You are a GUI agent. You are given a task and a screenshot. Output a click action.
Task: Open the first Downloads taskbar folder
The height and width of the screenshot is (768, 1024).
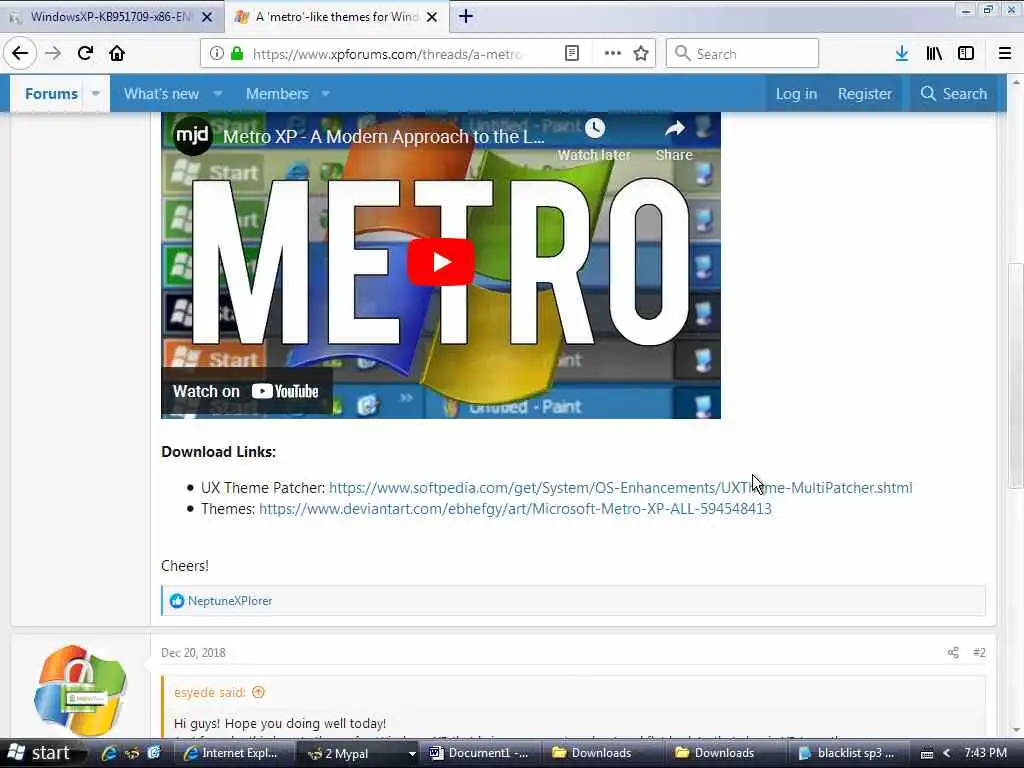pos(601,753)
